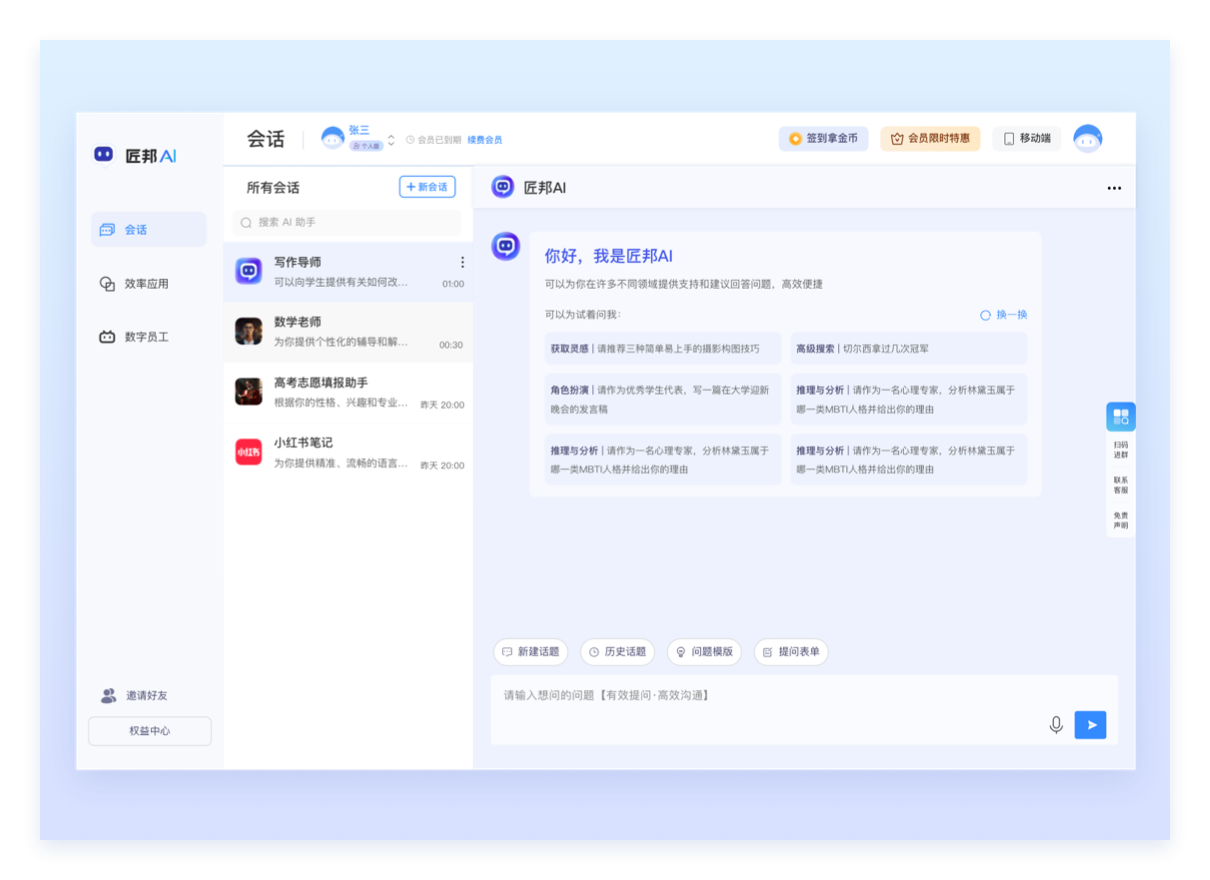Image resolution: width=1210 pixels, height=880 pixels.
Task: Open the 历史话题 history topics button
Action: point(617,652)
